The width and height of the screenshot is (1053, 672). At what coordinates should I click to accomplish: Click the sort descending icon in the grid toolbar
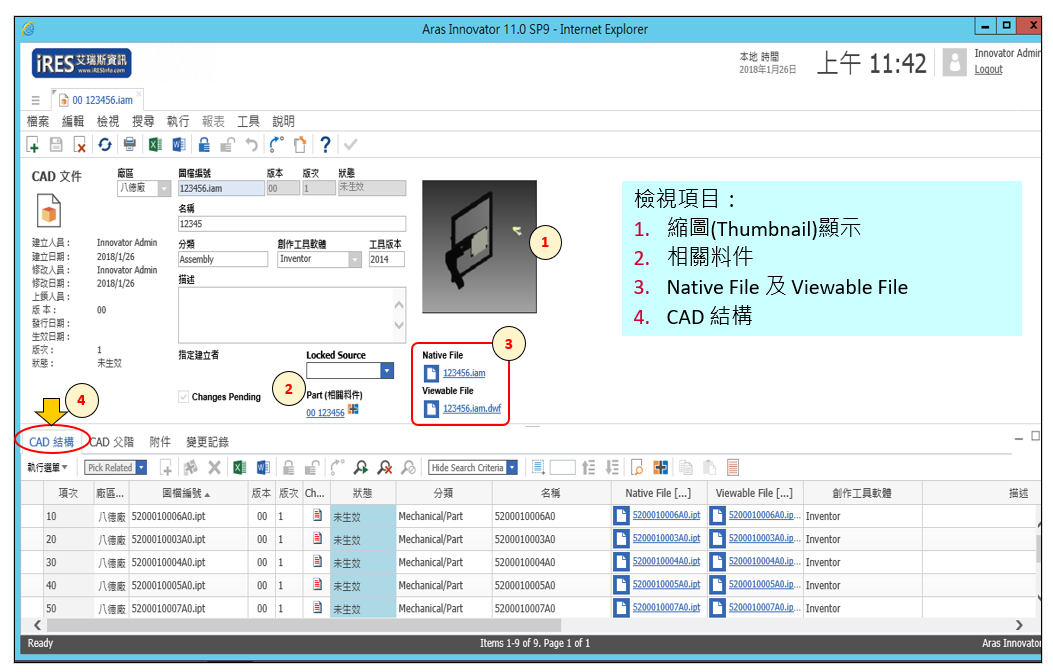click(x=612, y=467)
